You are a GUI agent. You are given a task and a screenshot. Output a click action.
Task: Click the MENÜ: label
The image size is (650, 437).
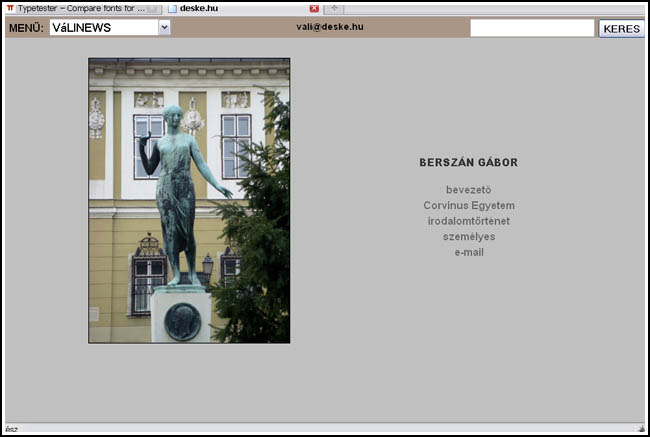pos(26,28)
